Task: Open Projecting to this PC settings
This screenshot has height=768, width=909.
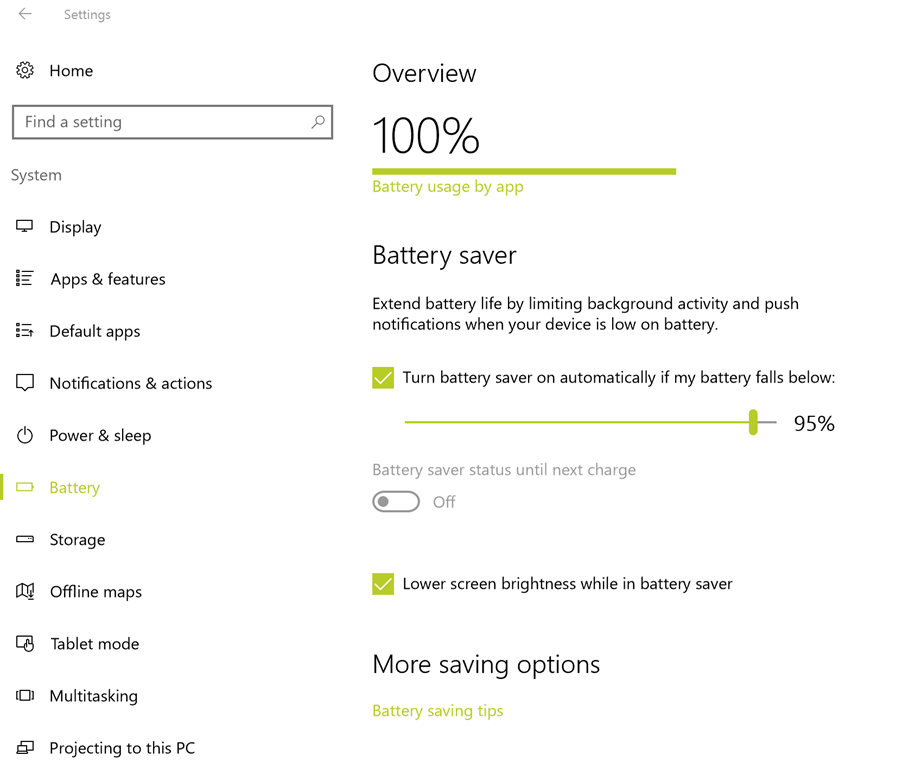Action: coord(122,747)
